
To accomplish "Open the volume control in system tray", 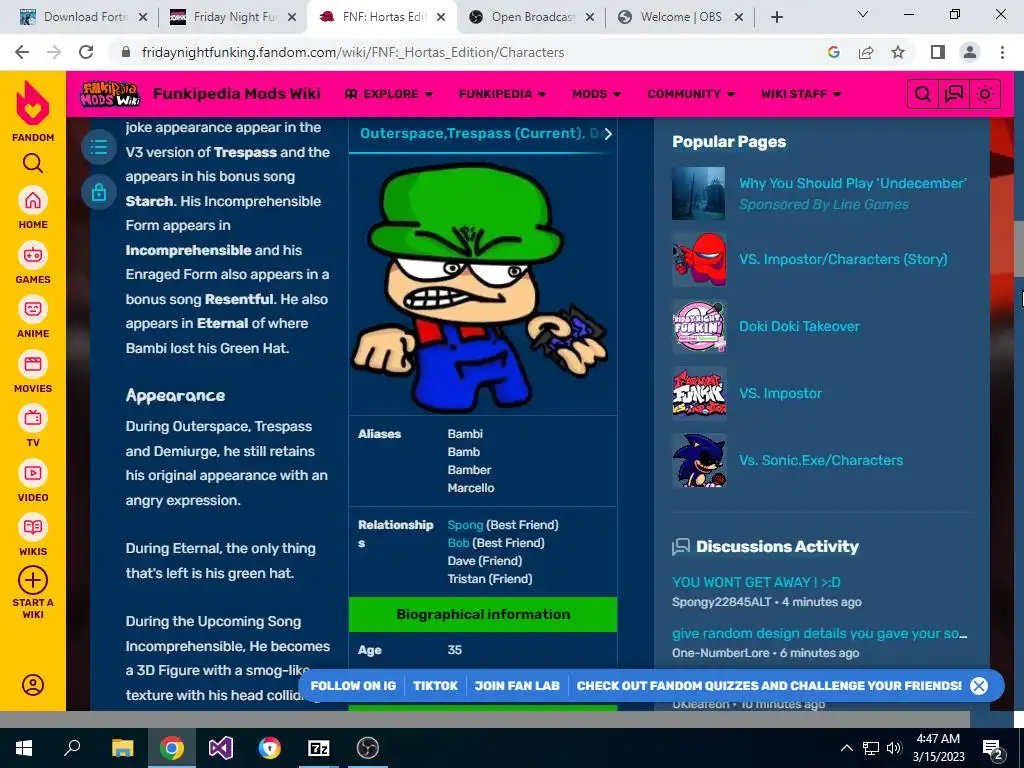I will 894,748.
